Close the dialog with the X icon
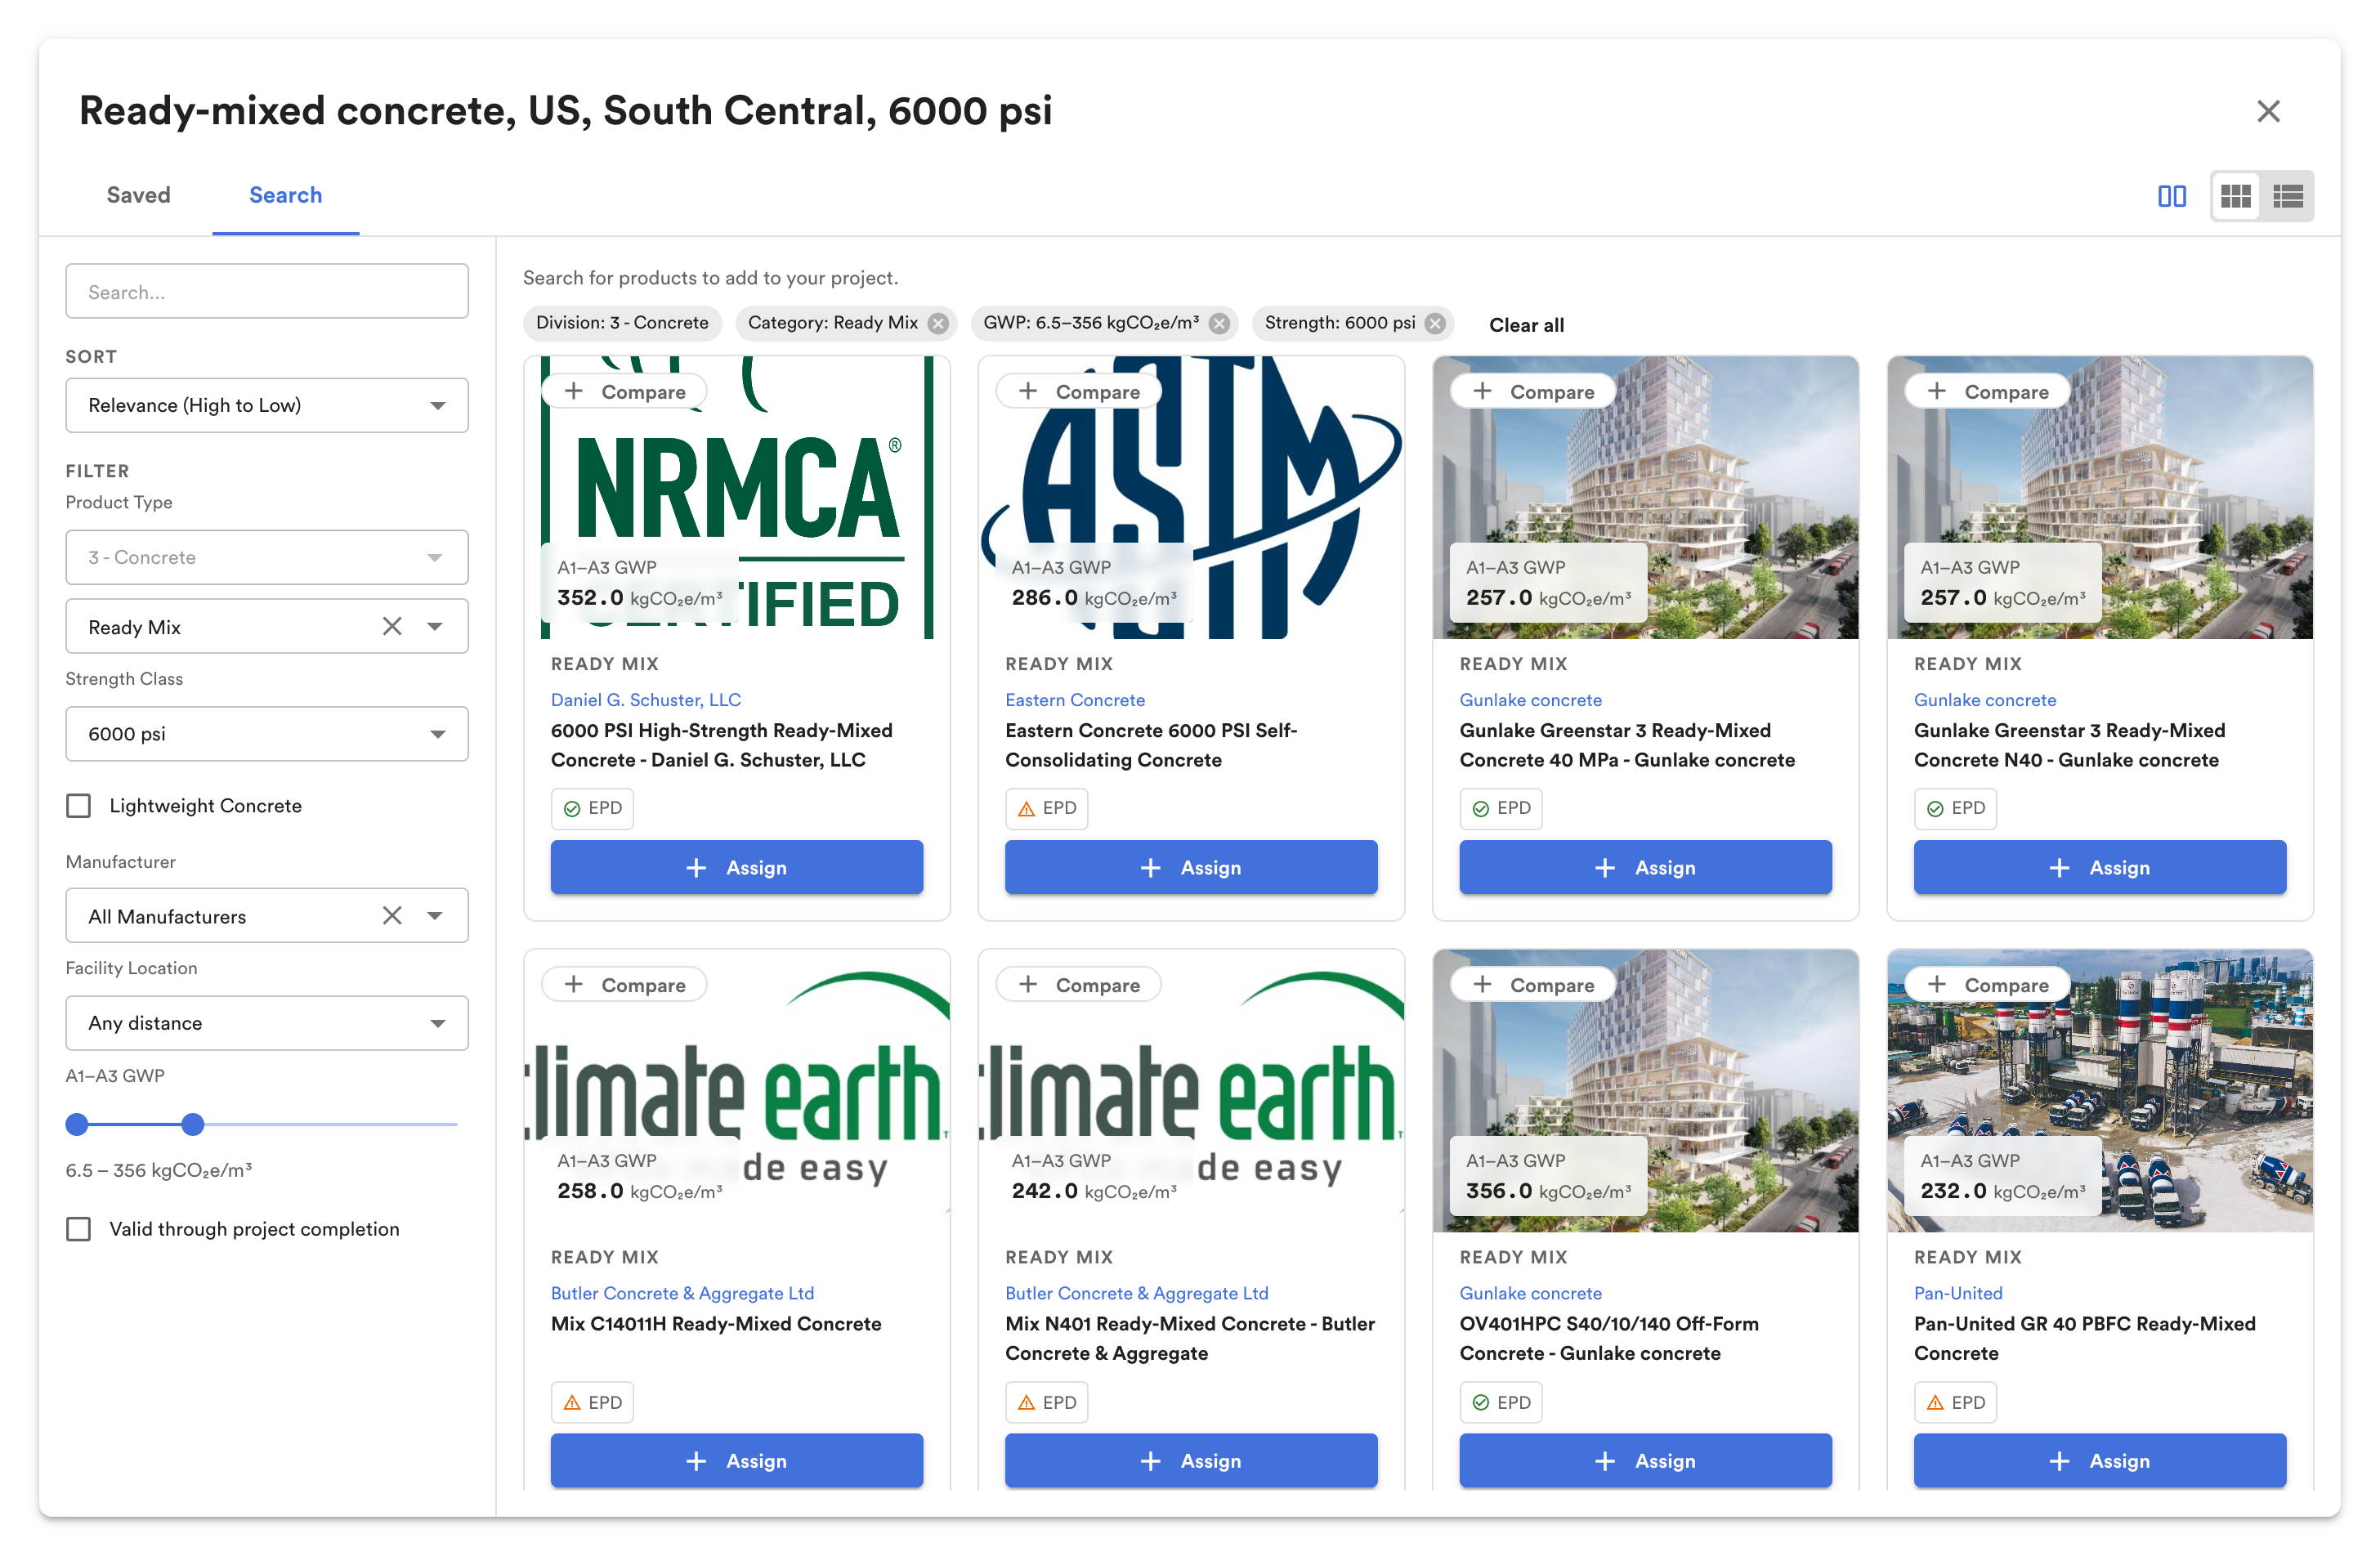 click(2268, 111)
